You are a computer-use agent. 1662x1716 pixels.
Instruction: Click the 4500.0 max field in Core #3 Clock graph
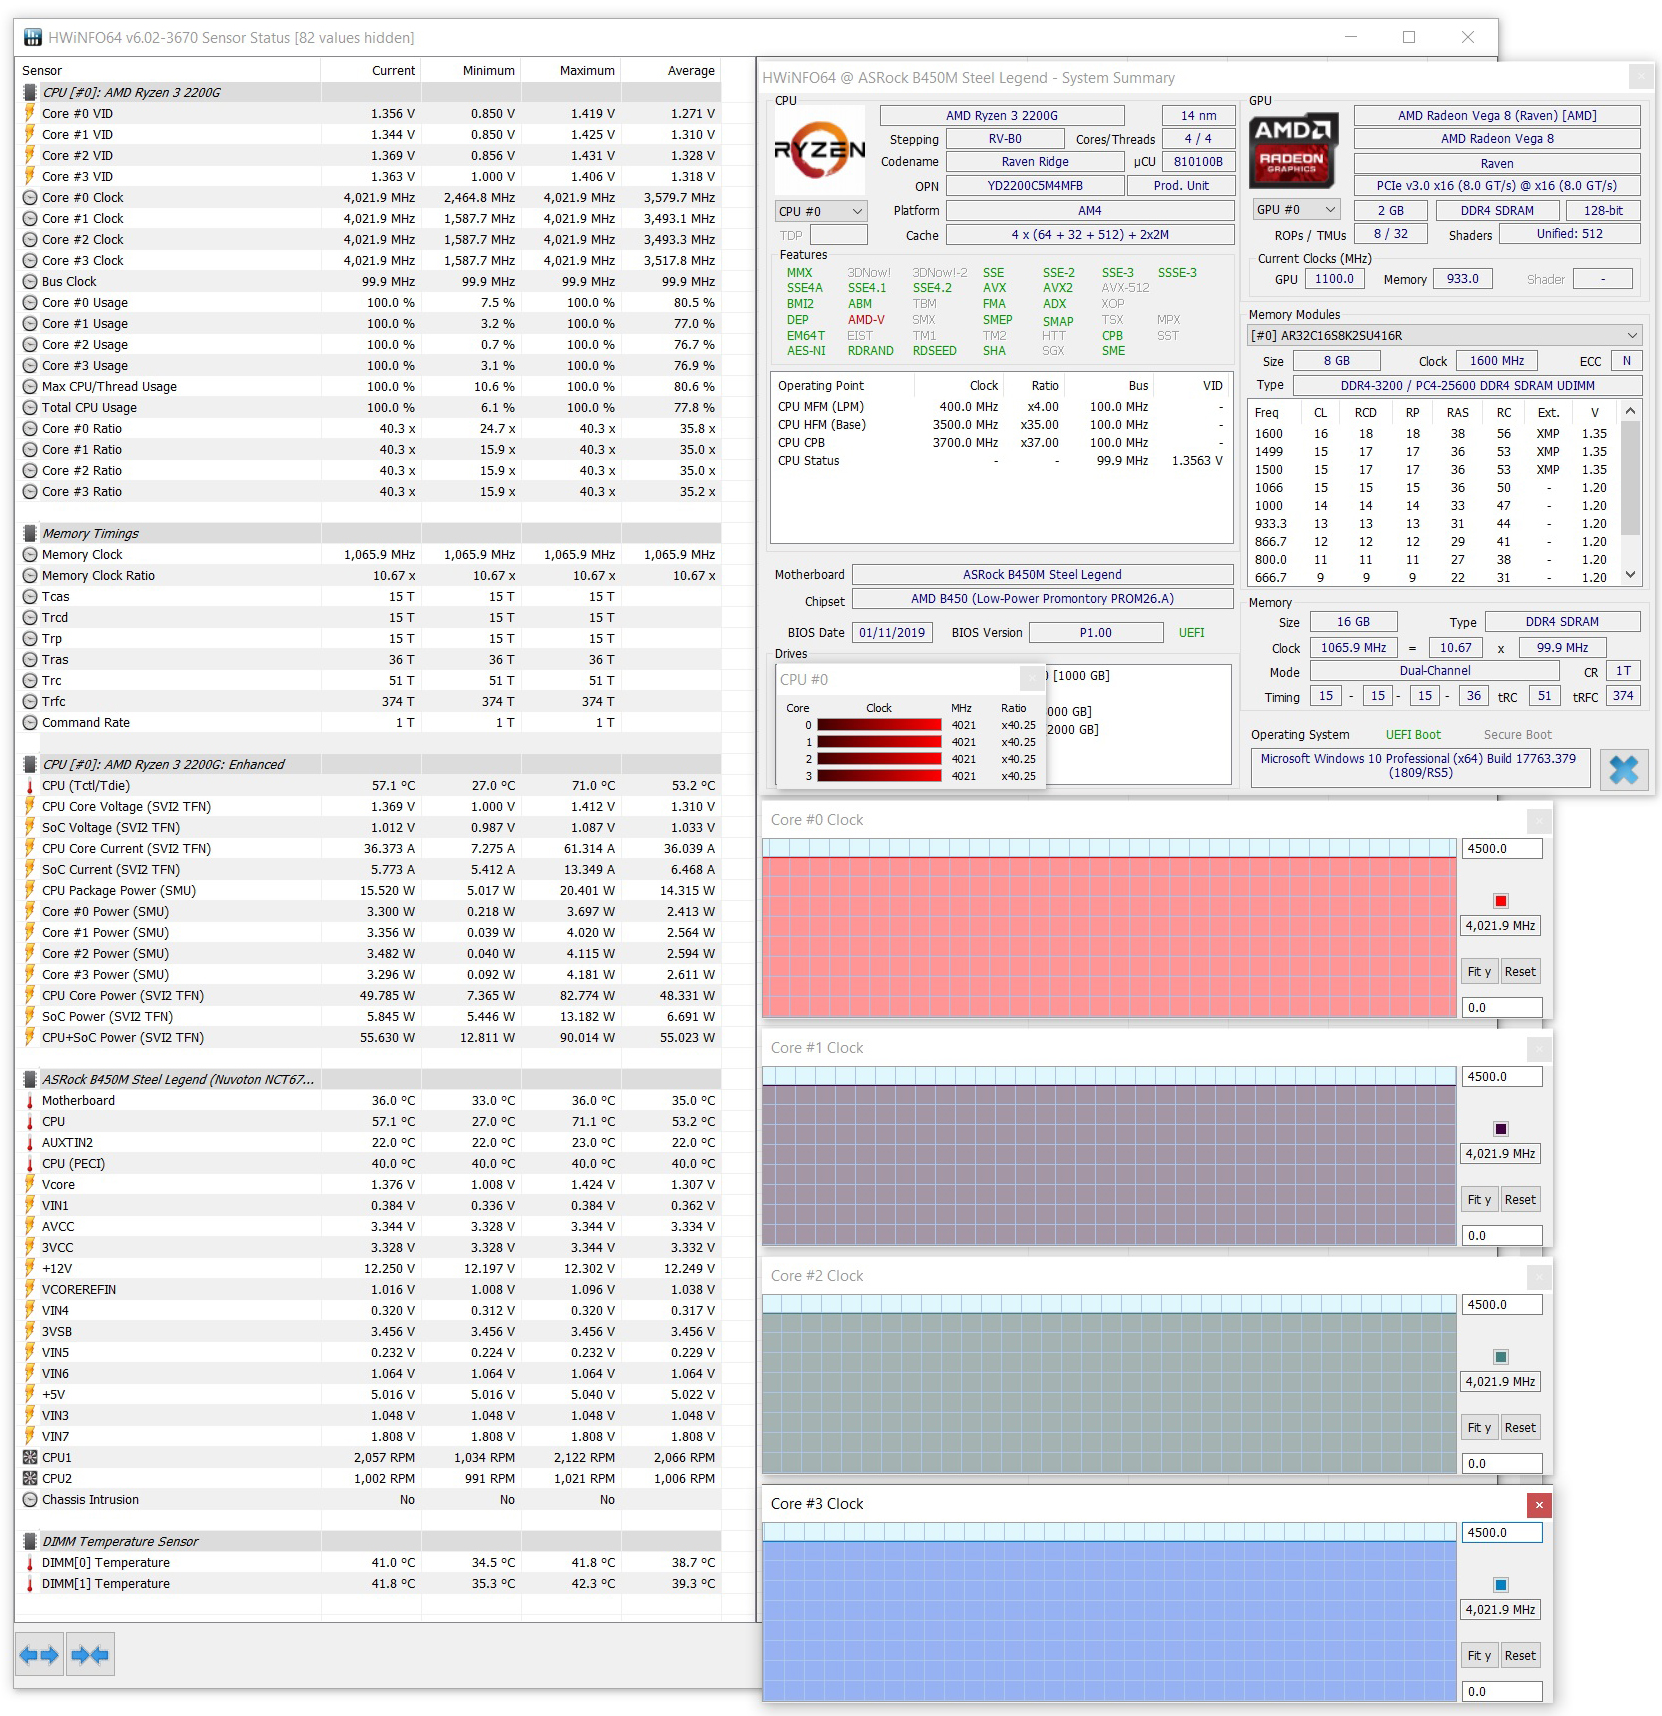[1502, 1532]
